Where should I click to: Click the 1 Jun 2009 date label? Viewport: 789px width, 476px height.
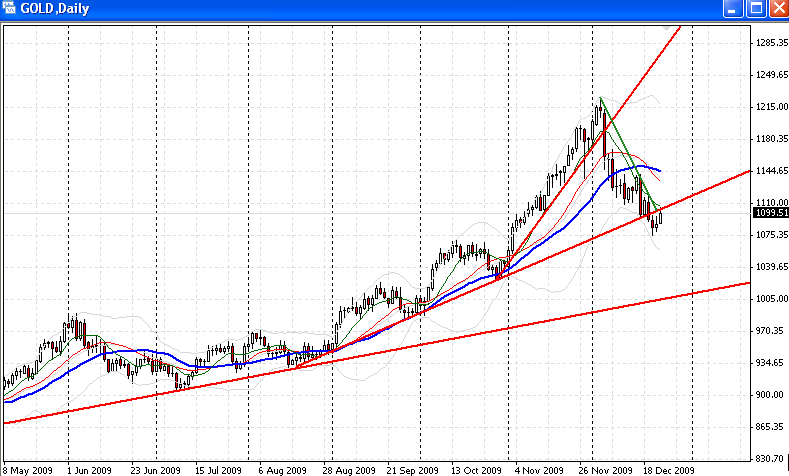point(89,471)
